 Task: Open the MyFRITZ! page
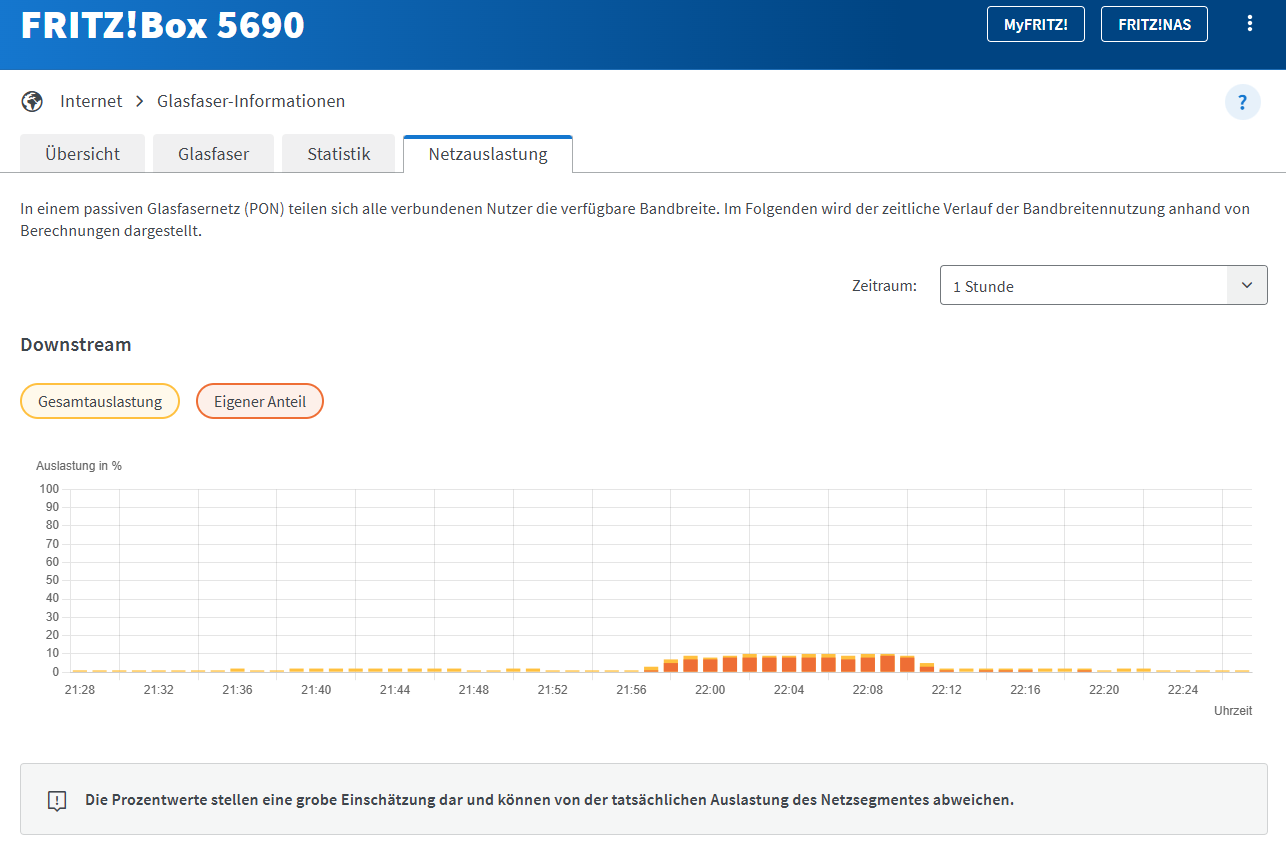[x=1036, y=24]
